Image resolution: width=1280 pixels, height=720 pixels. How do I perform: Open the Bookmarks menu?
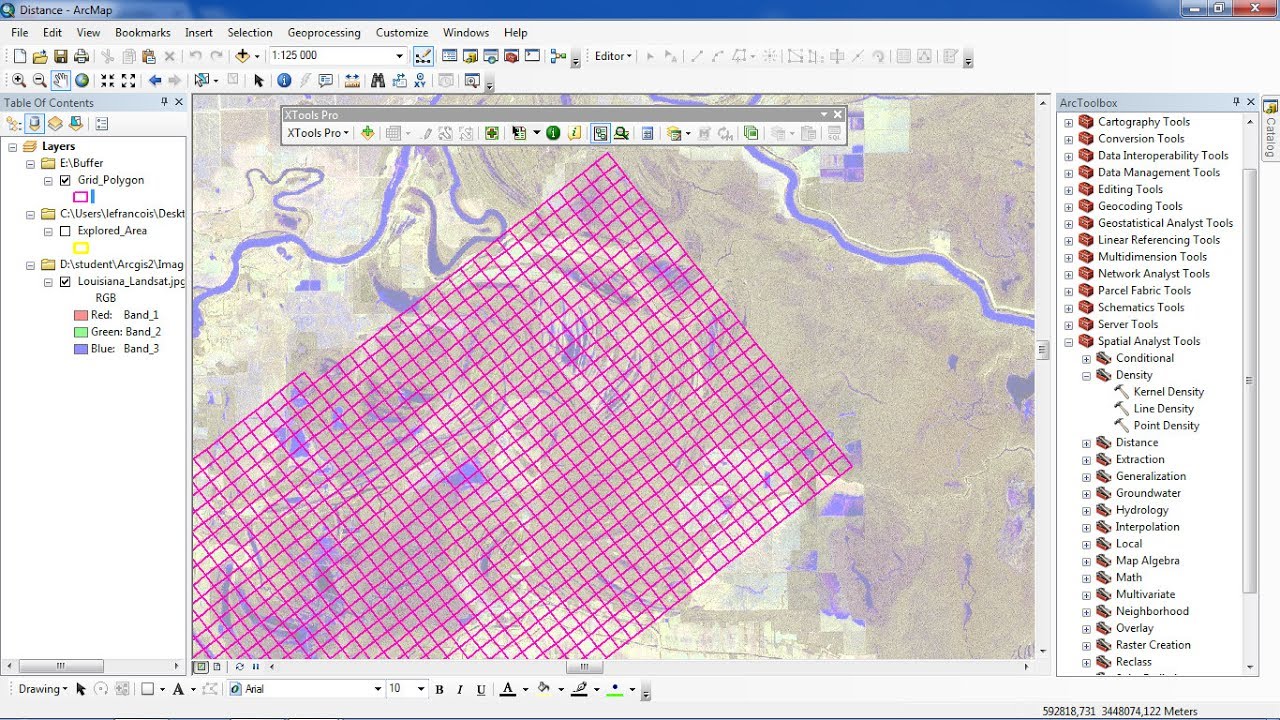143,33
